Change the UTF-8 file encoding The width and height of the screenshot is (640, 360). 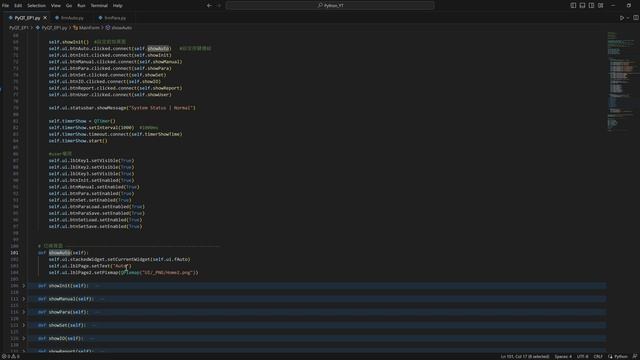tap(582, 356)
